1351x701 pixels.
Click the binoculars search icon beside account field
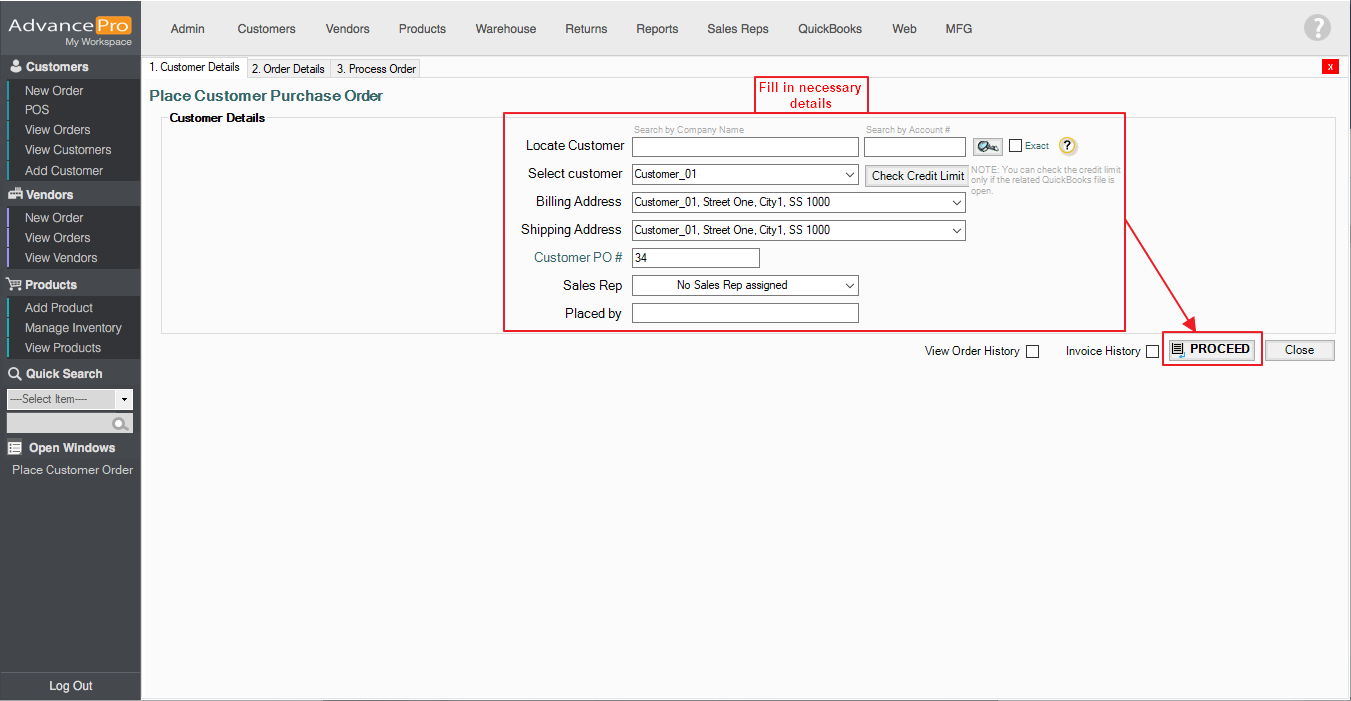pyautogui.click(x=987, y=147)
